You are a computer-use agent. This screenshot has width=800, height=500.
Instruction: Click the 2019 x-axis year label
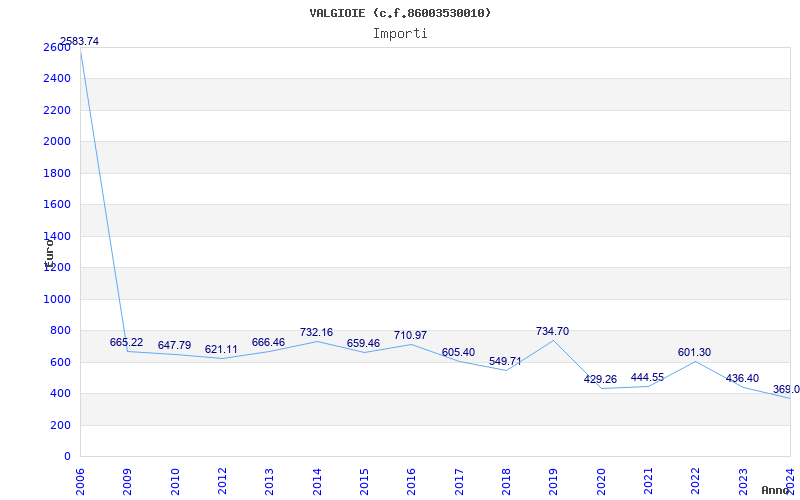pyautogui.click(x=554, y=481)
